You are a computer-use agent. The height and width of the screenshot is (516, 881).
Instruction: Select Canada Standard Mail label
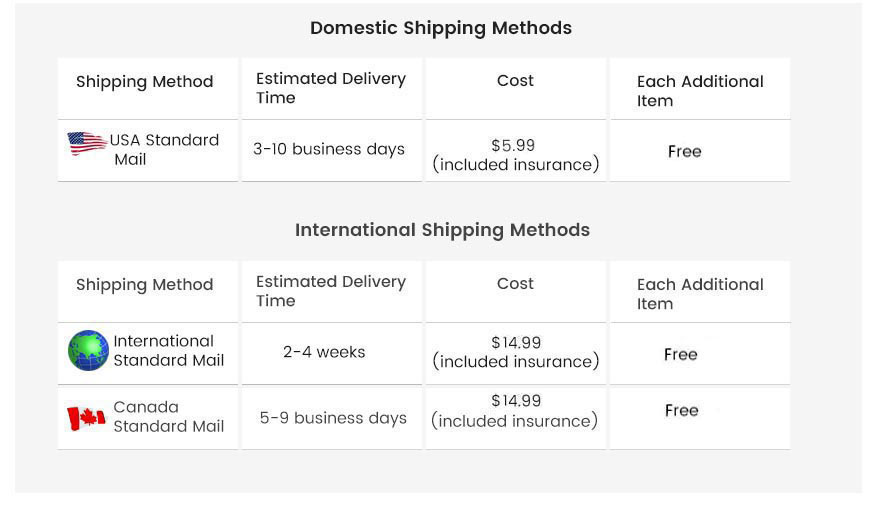pyautogui.click(x=168, y=417)
